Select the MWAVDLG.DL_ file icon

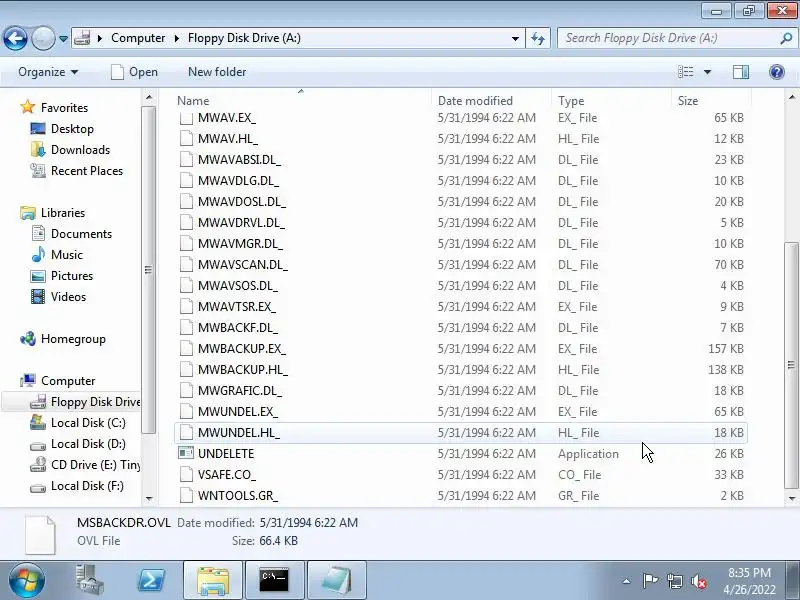tap(186, 181)
